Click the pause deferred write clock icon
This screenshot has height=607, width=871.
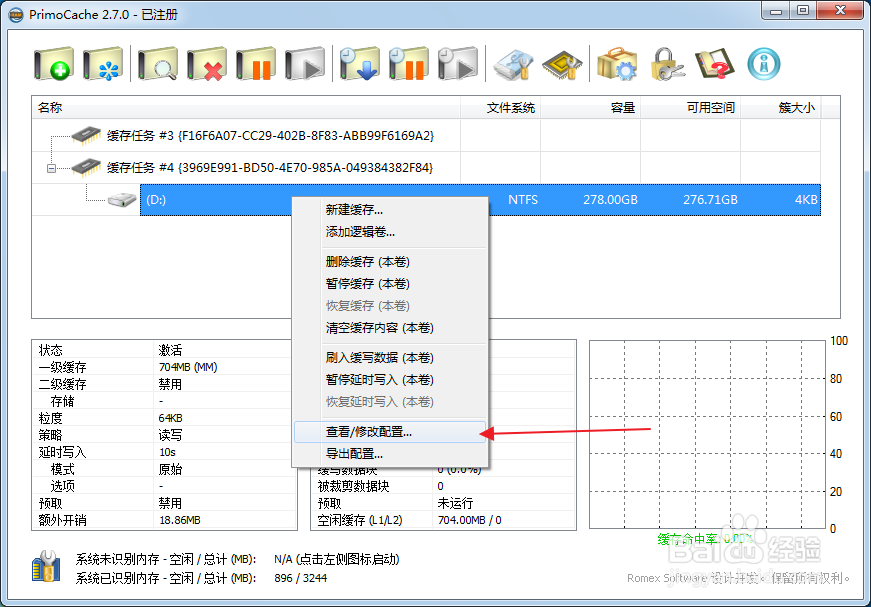pyautogui.click(x=408, y=64)
